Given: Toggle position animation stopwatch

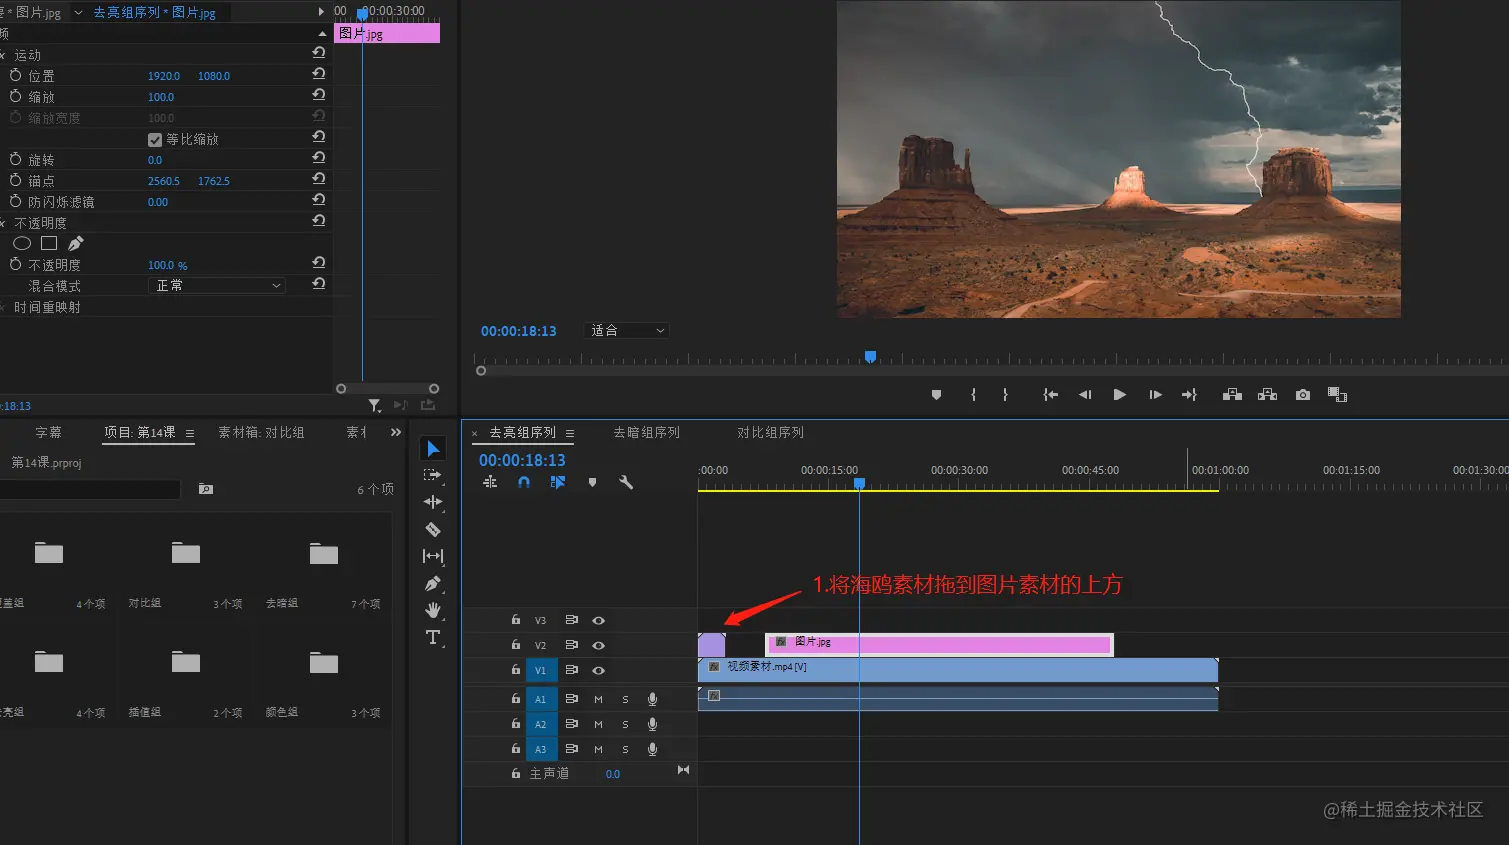Looking at the screenshot, I should click(x=15, y=75).
